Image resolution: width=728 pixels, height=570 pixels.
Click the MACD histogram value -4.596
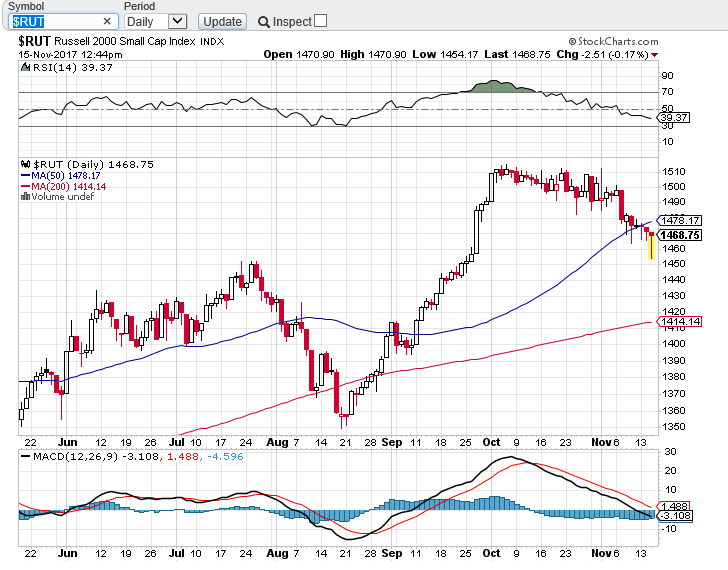click(x=225, y=457)
